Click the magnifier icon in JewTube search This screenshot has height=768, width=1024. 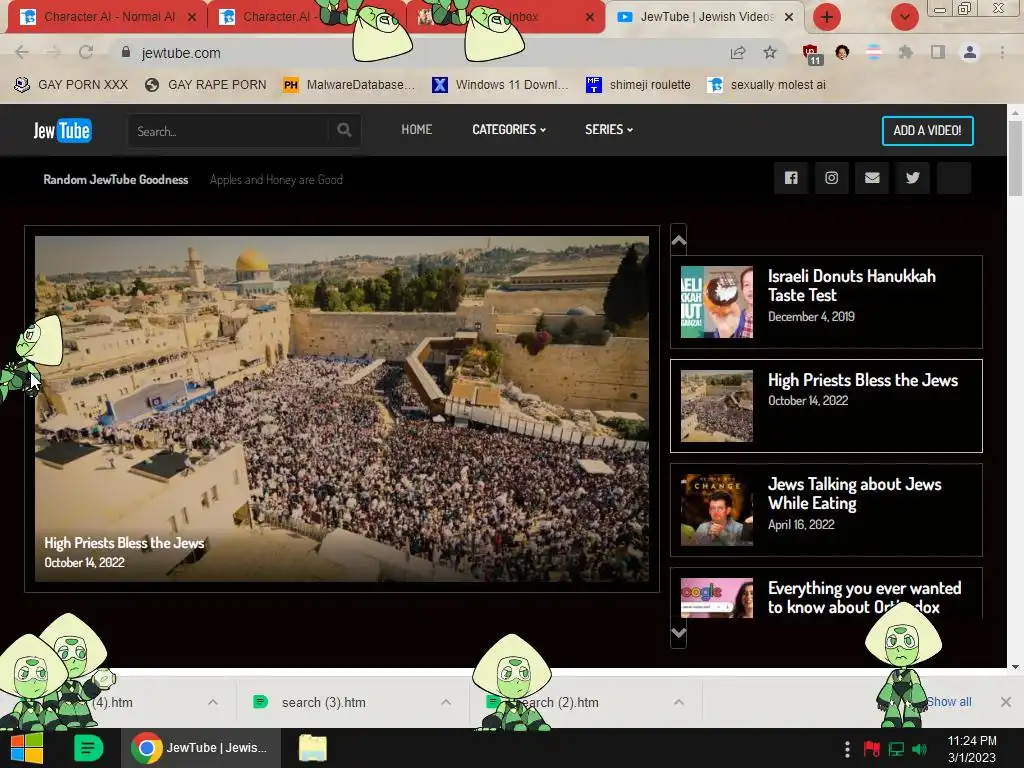(344, 131)
